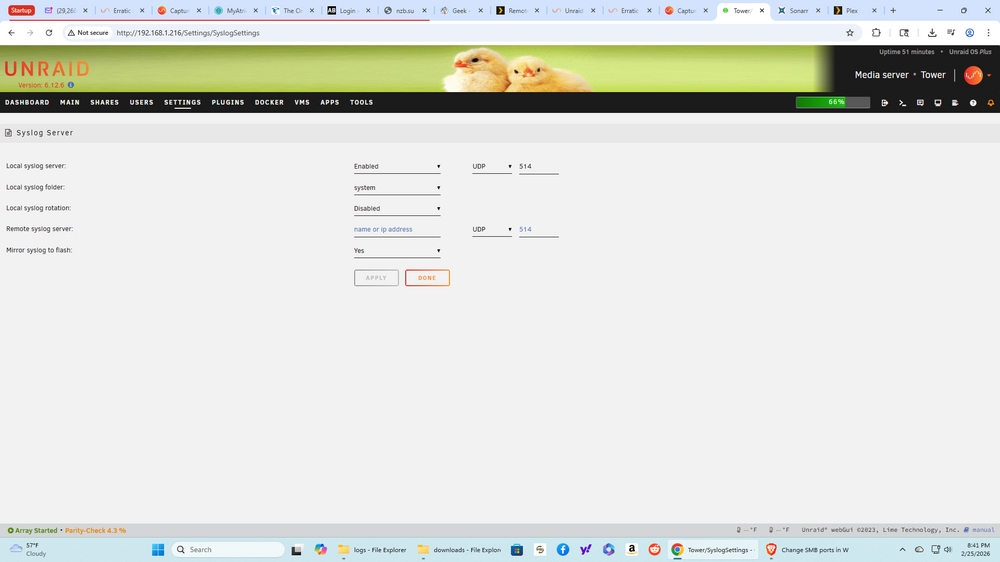This screenshot has width=1000, height=562.
Task: Open the orange notifications bell
Action: click(x=990, y=103)
